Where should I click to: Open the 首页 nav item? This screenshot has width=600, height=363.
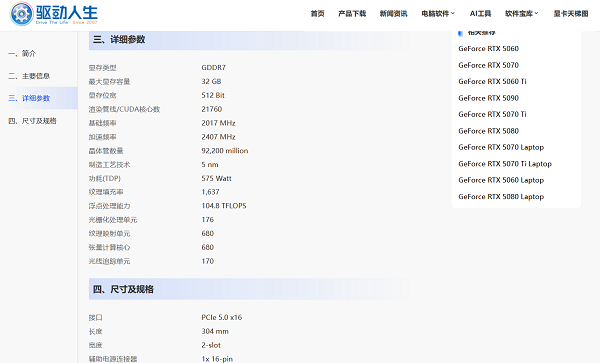point(318,14)
